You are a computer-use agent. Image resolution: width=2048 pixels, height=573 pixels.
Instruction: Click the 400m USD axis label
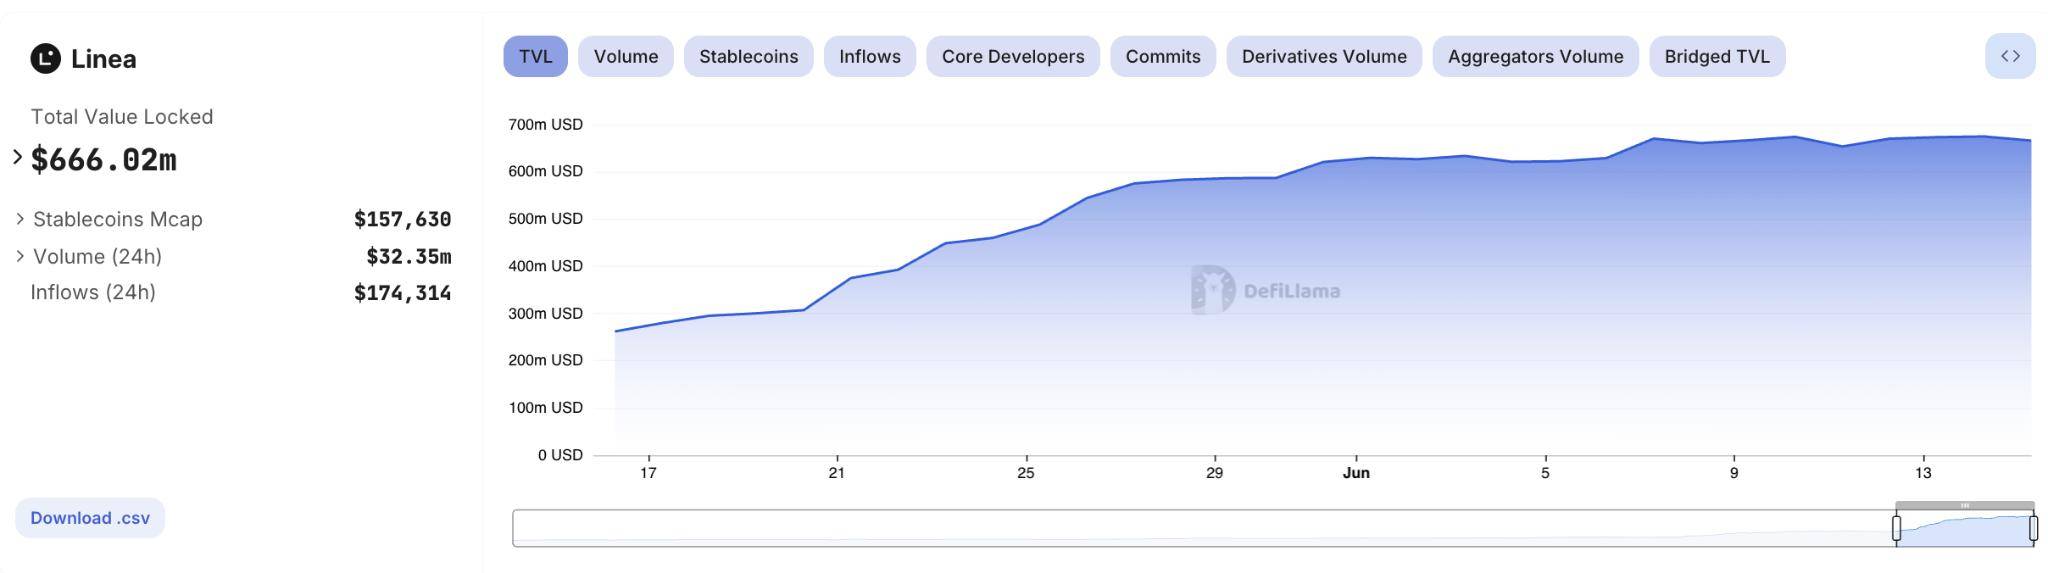[x=545, y=266]
